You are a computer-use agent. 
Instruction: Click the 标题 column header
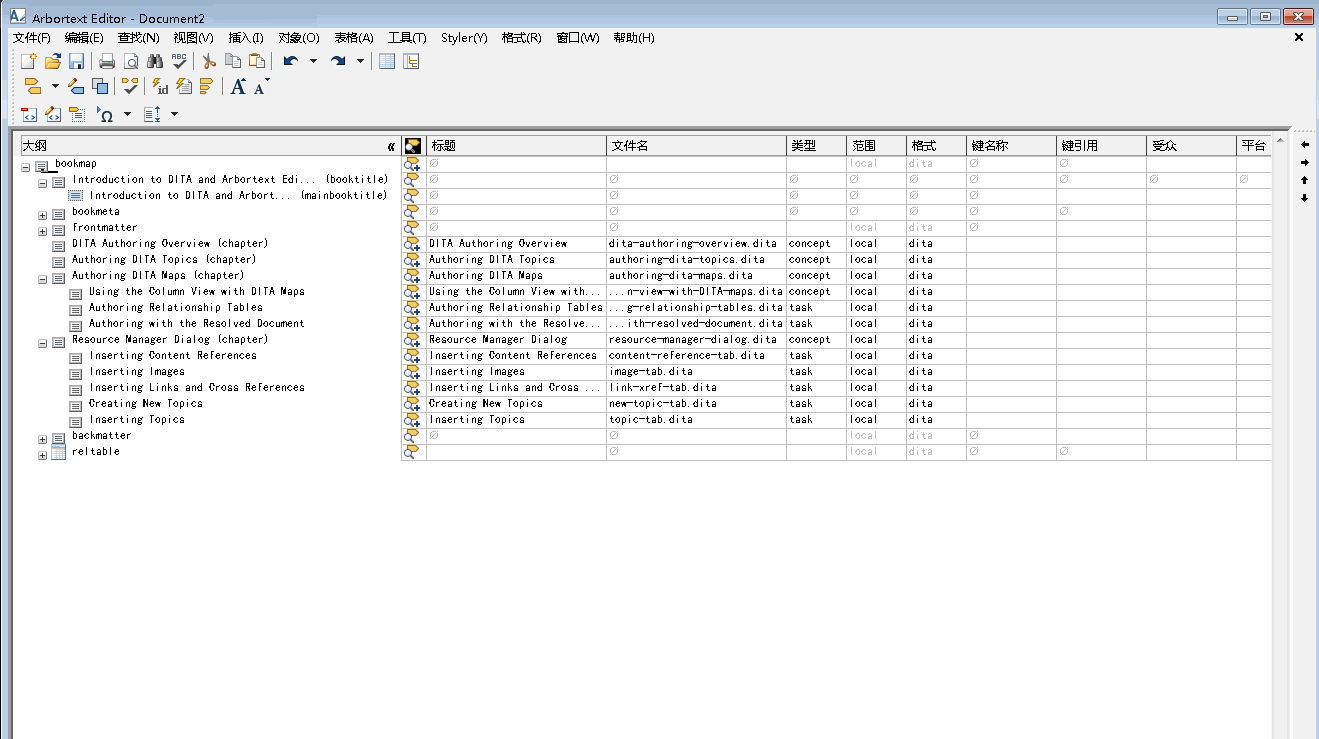[x=516, y=146]
